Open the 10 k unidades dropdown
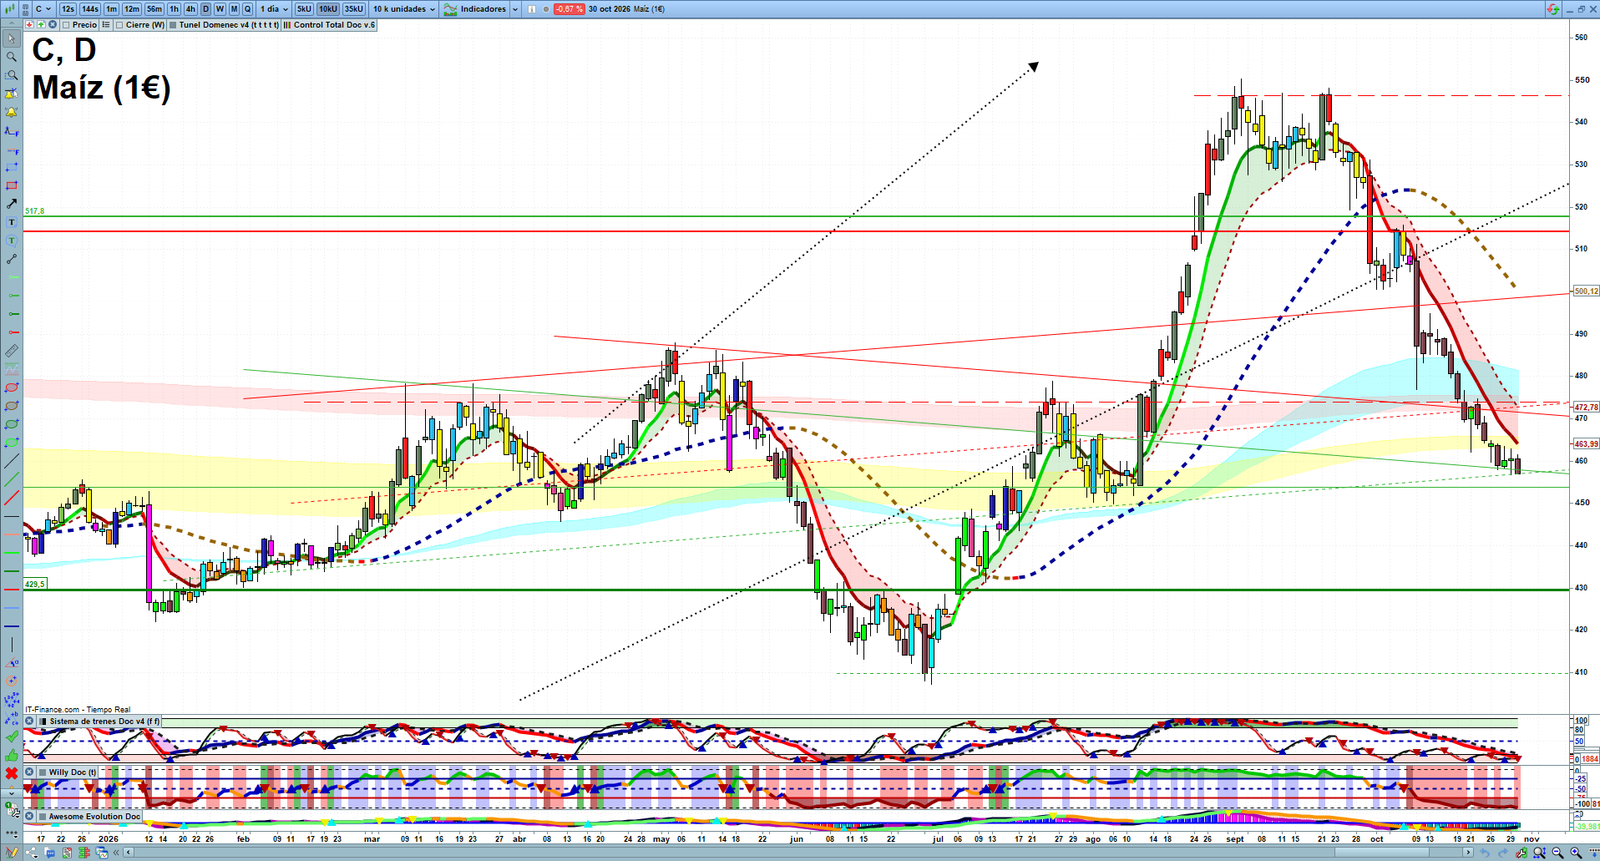 [404, 9]
